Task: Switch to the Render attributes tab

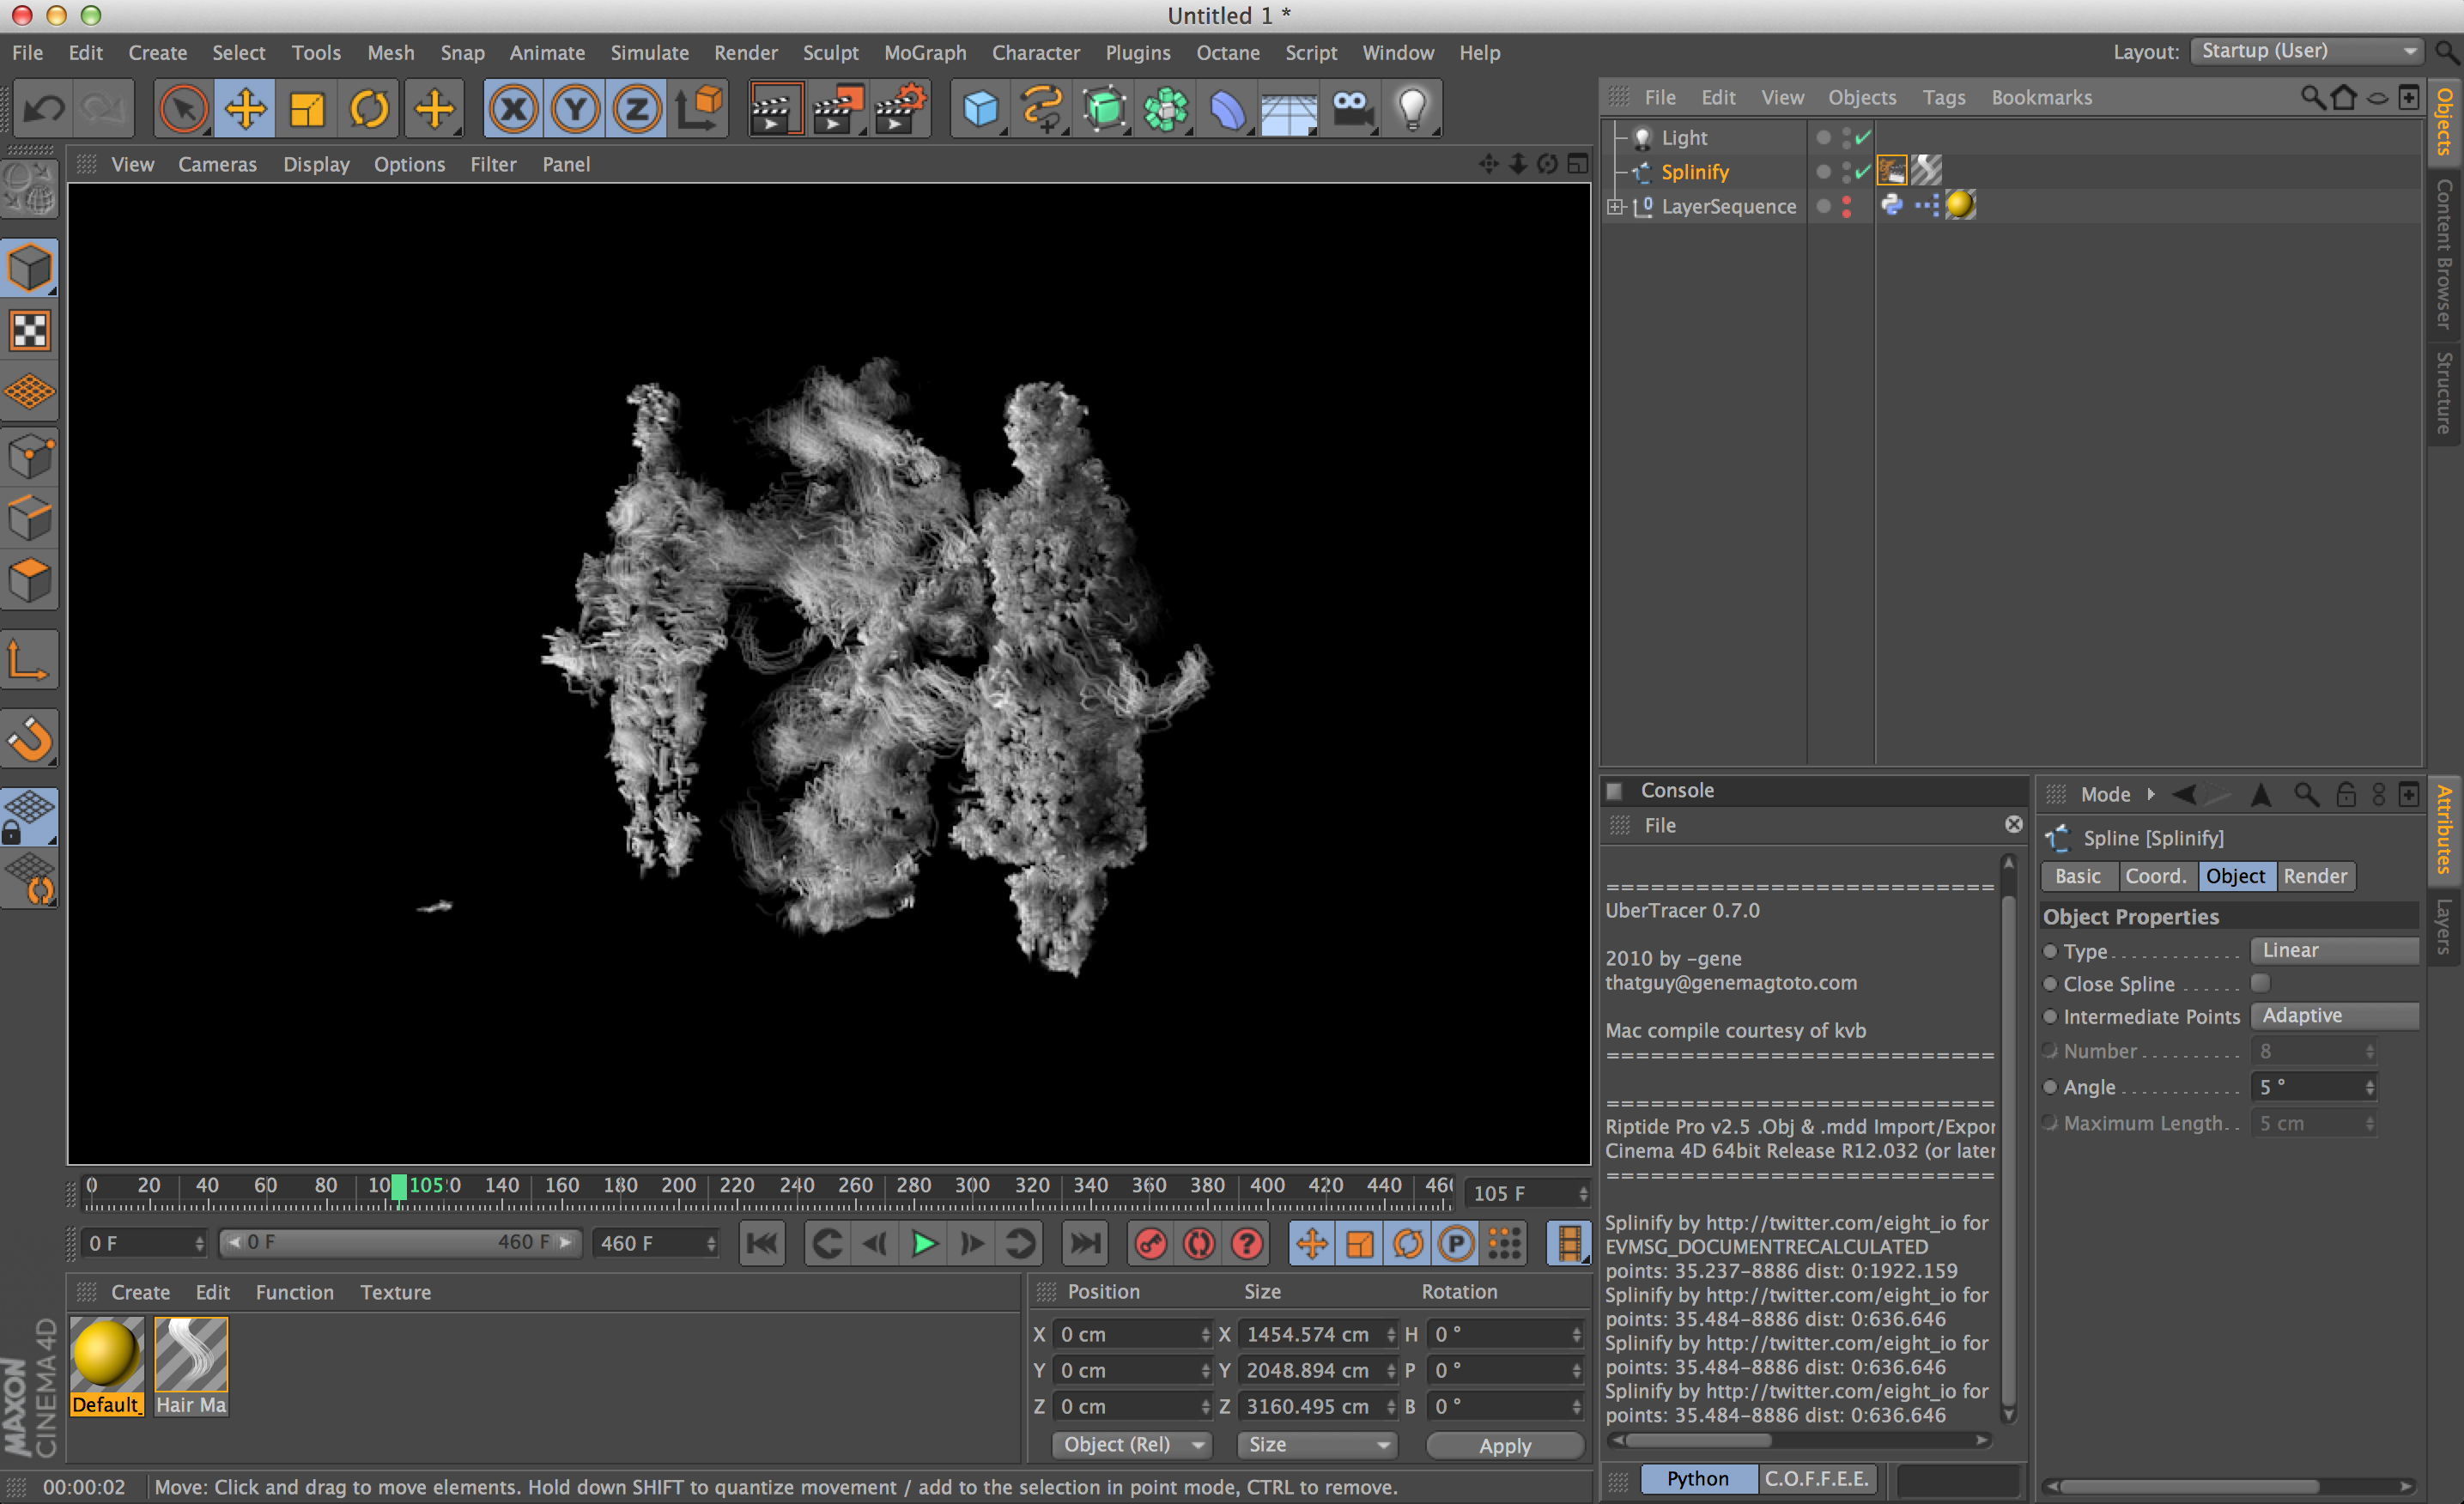Action: [x=2315, y=876]
